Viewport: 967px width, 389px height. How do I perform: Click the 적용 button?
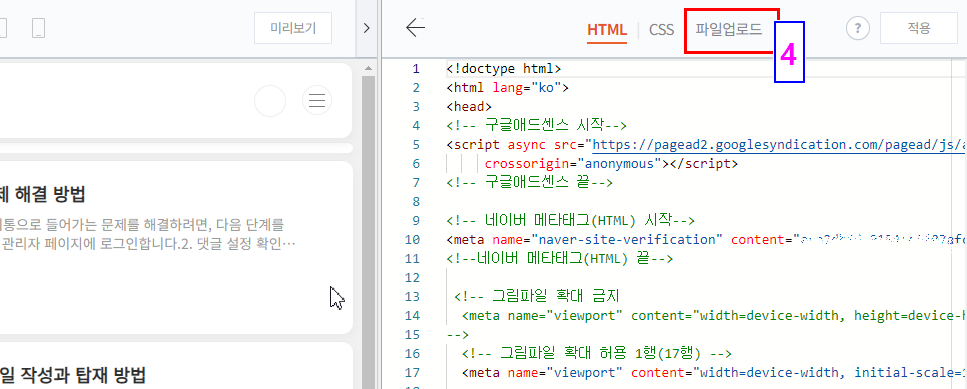click(919, 28)
